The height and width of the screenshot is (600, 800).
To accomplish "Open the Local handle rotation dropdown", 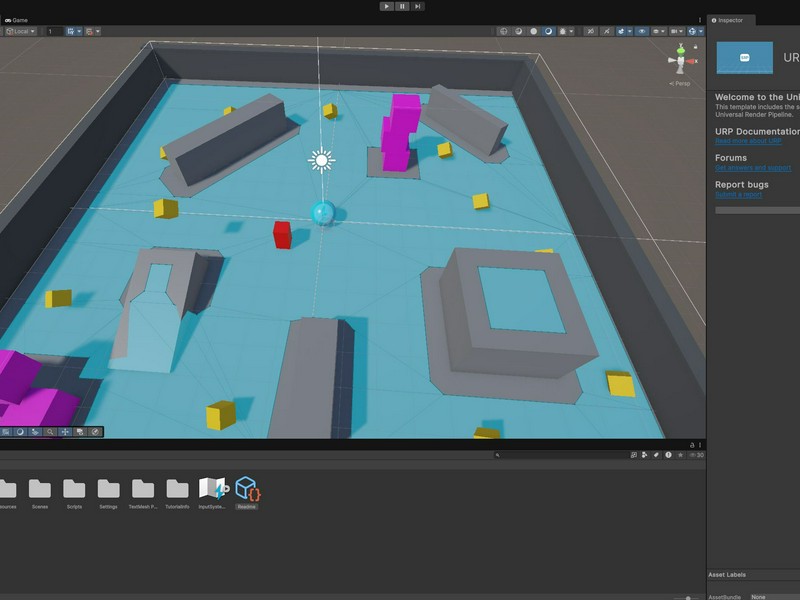I will (20, 31).
